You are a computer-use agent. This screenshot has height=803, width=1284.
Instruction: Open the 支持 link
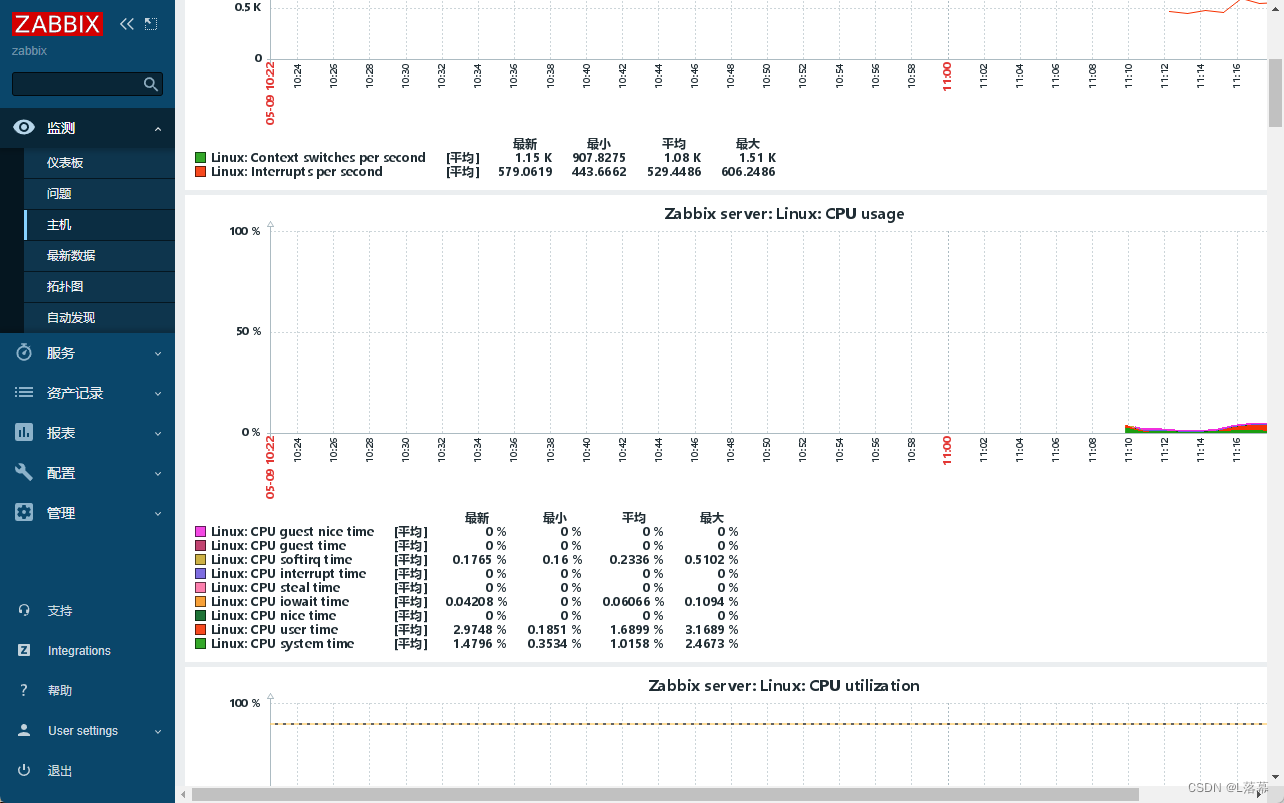[60, 611]
